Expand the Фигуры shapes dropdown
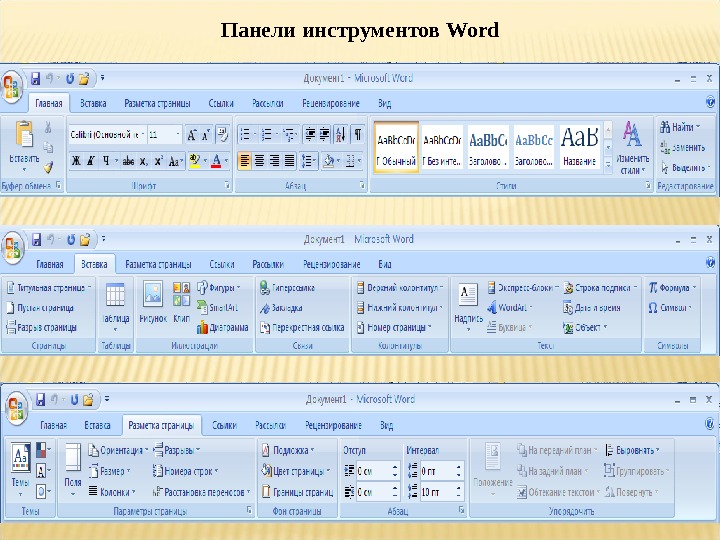Viewport: 720px width, 540px height. (219, 287)
